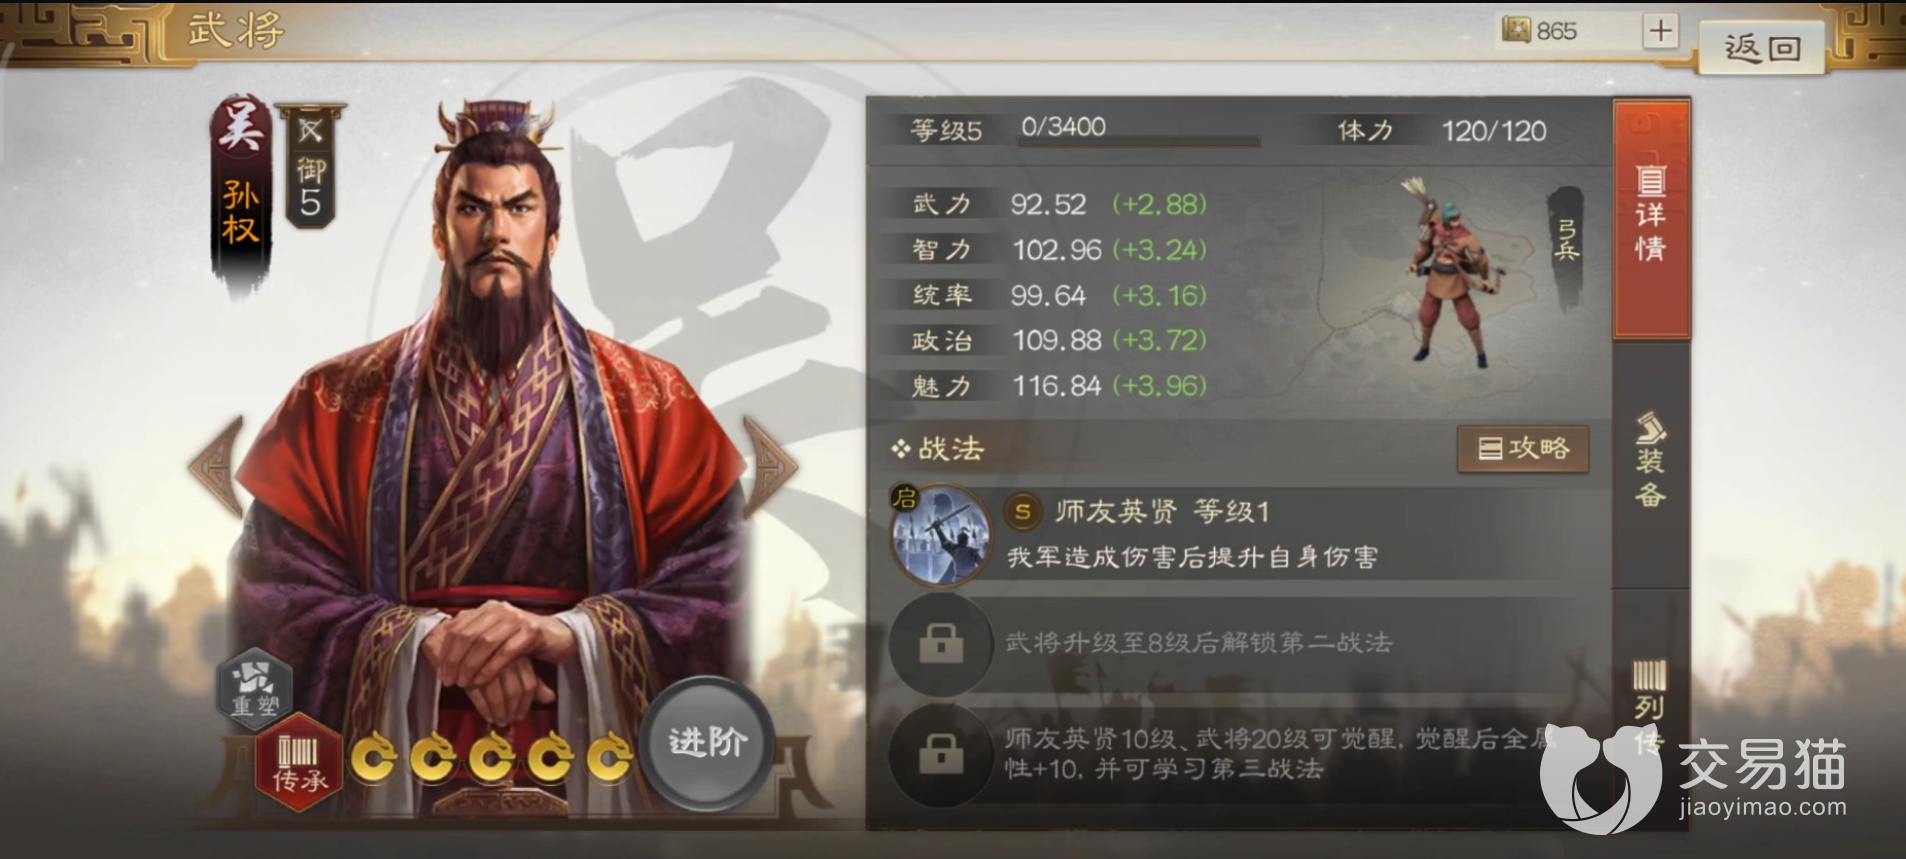Show previous general with left arrow
The width and height of the screenshot is (1906, 859).
click(x=217, y=467)
